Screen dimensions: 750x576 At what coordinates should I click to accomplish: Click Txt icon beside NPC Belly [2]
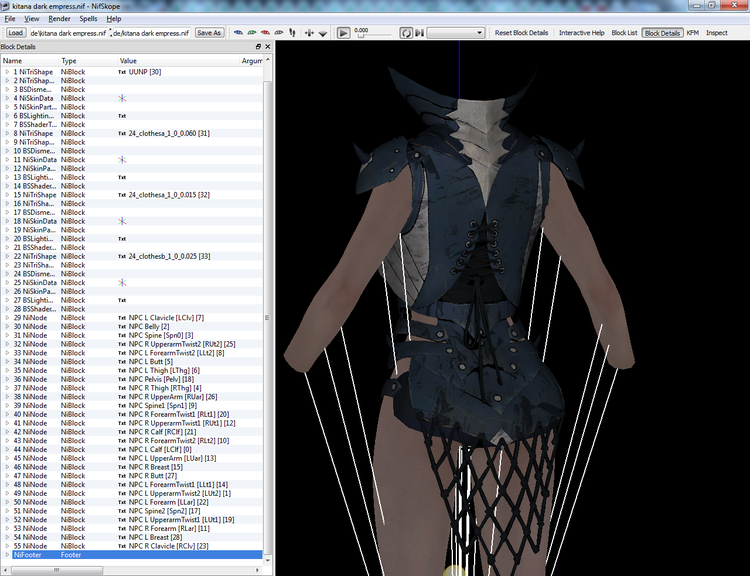(122, 327)
